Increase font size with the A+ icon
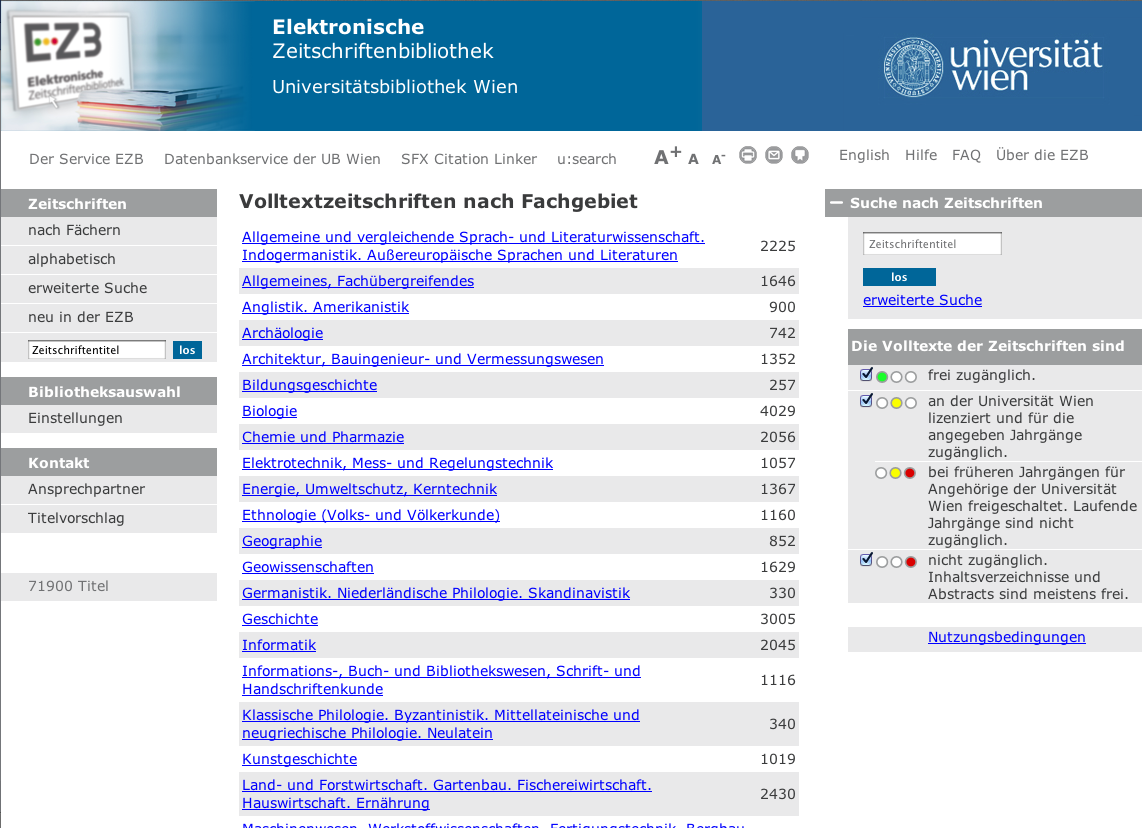 667,155
